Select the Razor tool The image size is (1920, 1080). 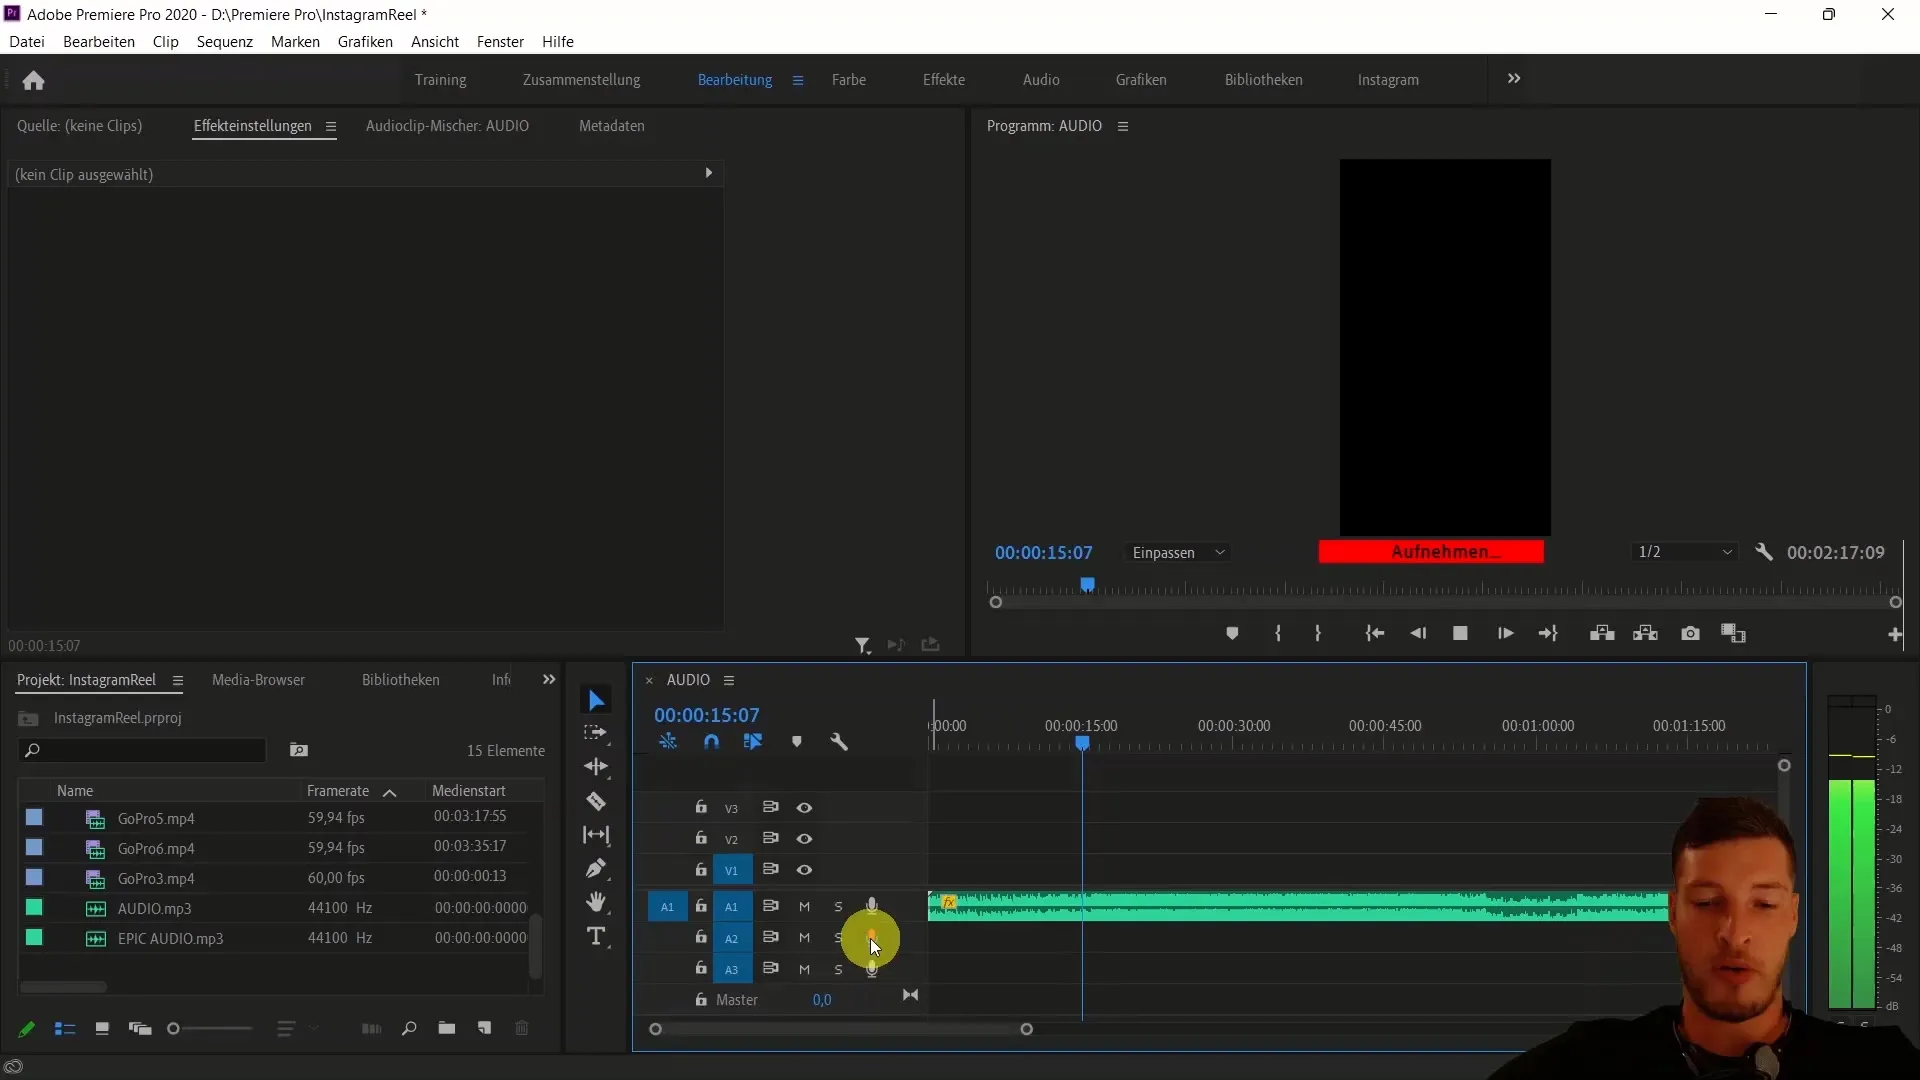pos(596,801)
